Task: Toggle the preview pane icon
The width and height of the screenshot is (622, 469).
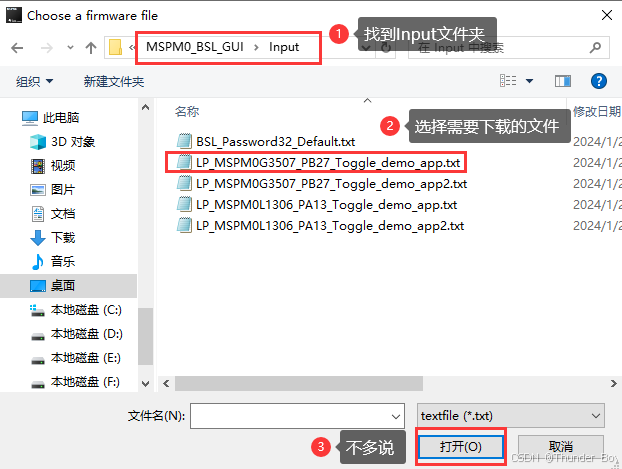Action: pos(562,81)
